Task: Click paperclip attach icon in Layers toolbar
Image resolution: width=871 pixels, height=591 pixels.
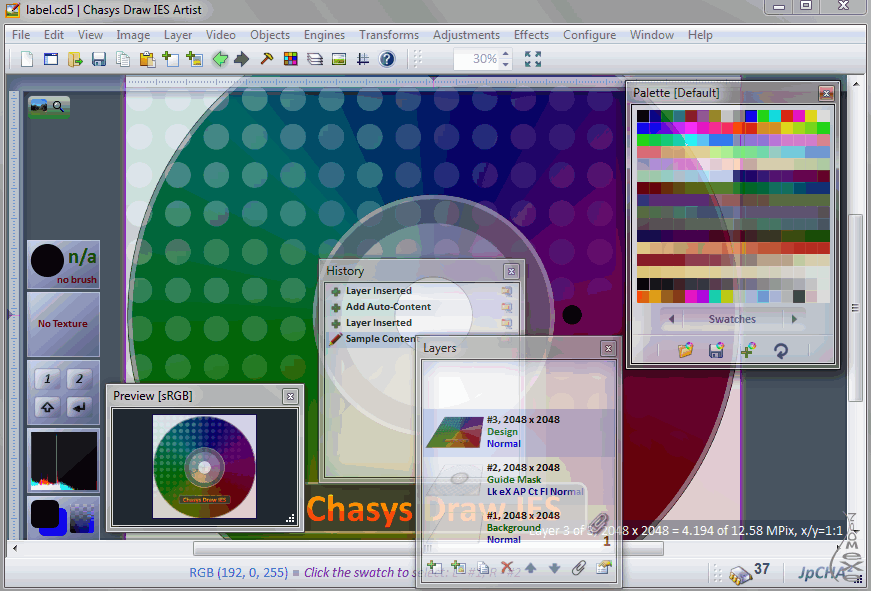Action: click(579, 568)
